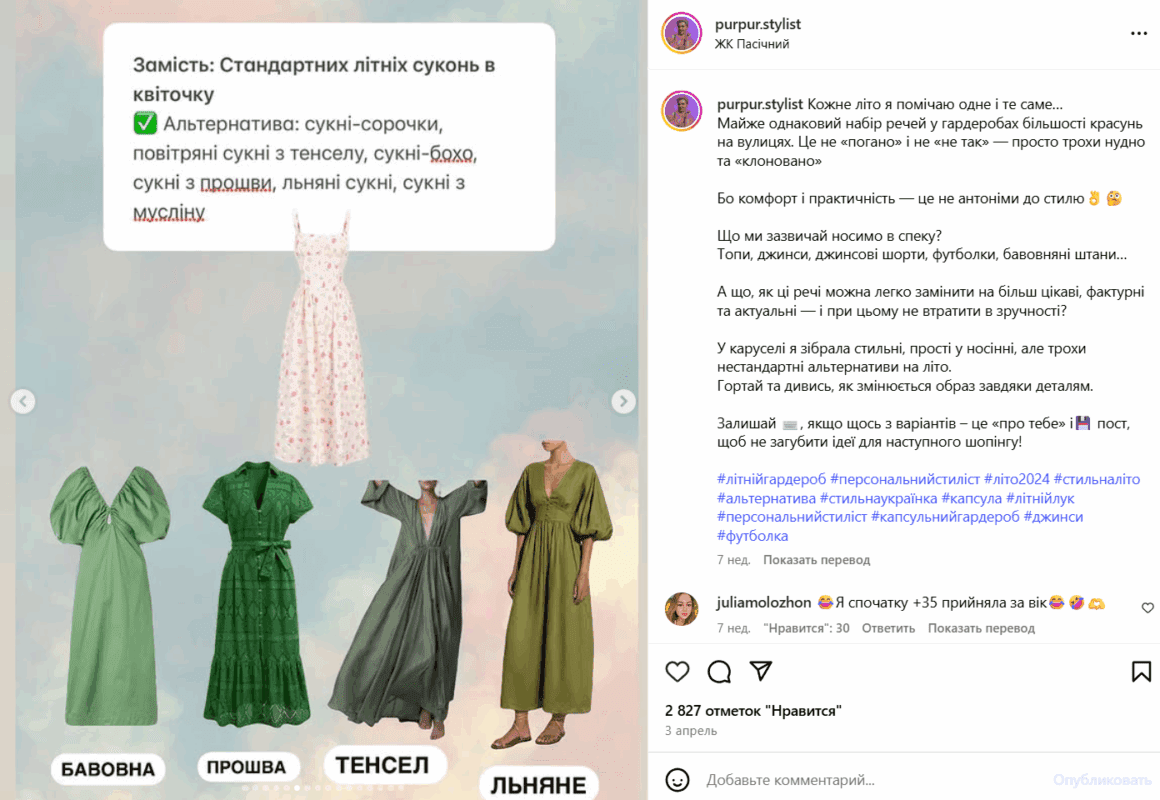View the 30 likes on the comment
Viewport: 1160px width, 800px height.
click(806, 628)
